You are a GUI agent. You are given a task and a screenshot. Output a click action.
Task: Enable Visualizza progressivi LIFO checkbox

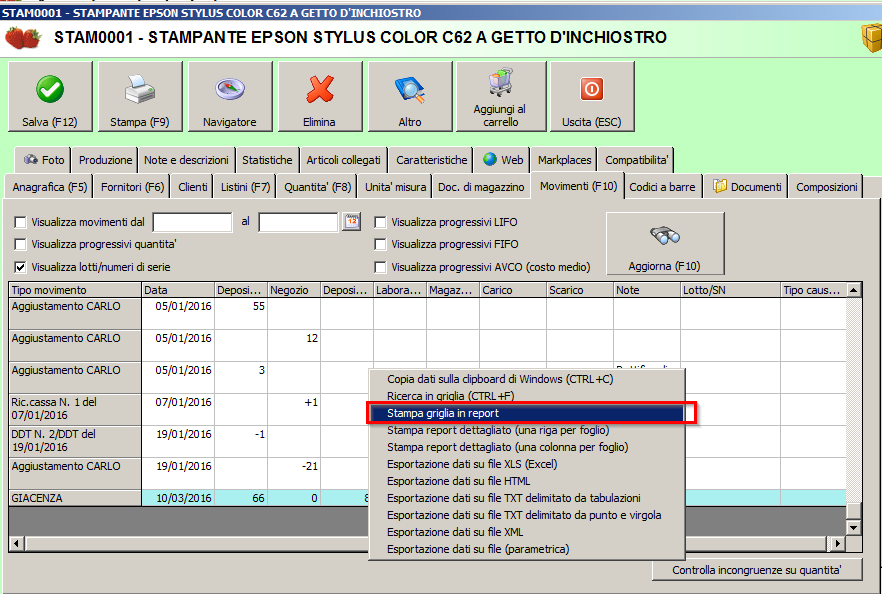[x=380, y=222]
